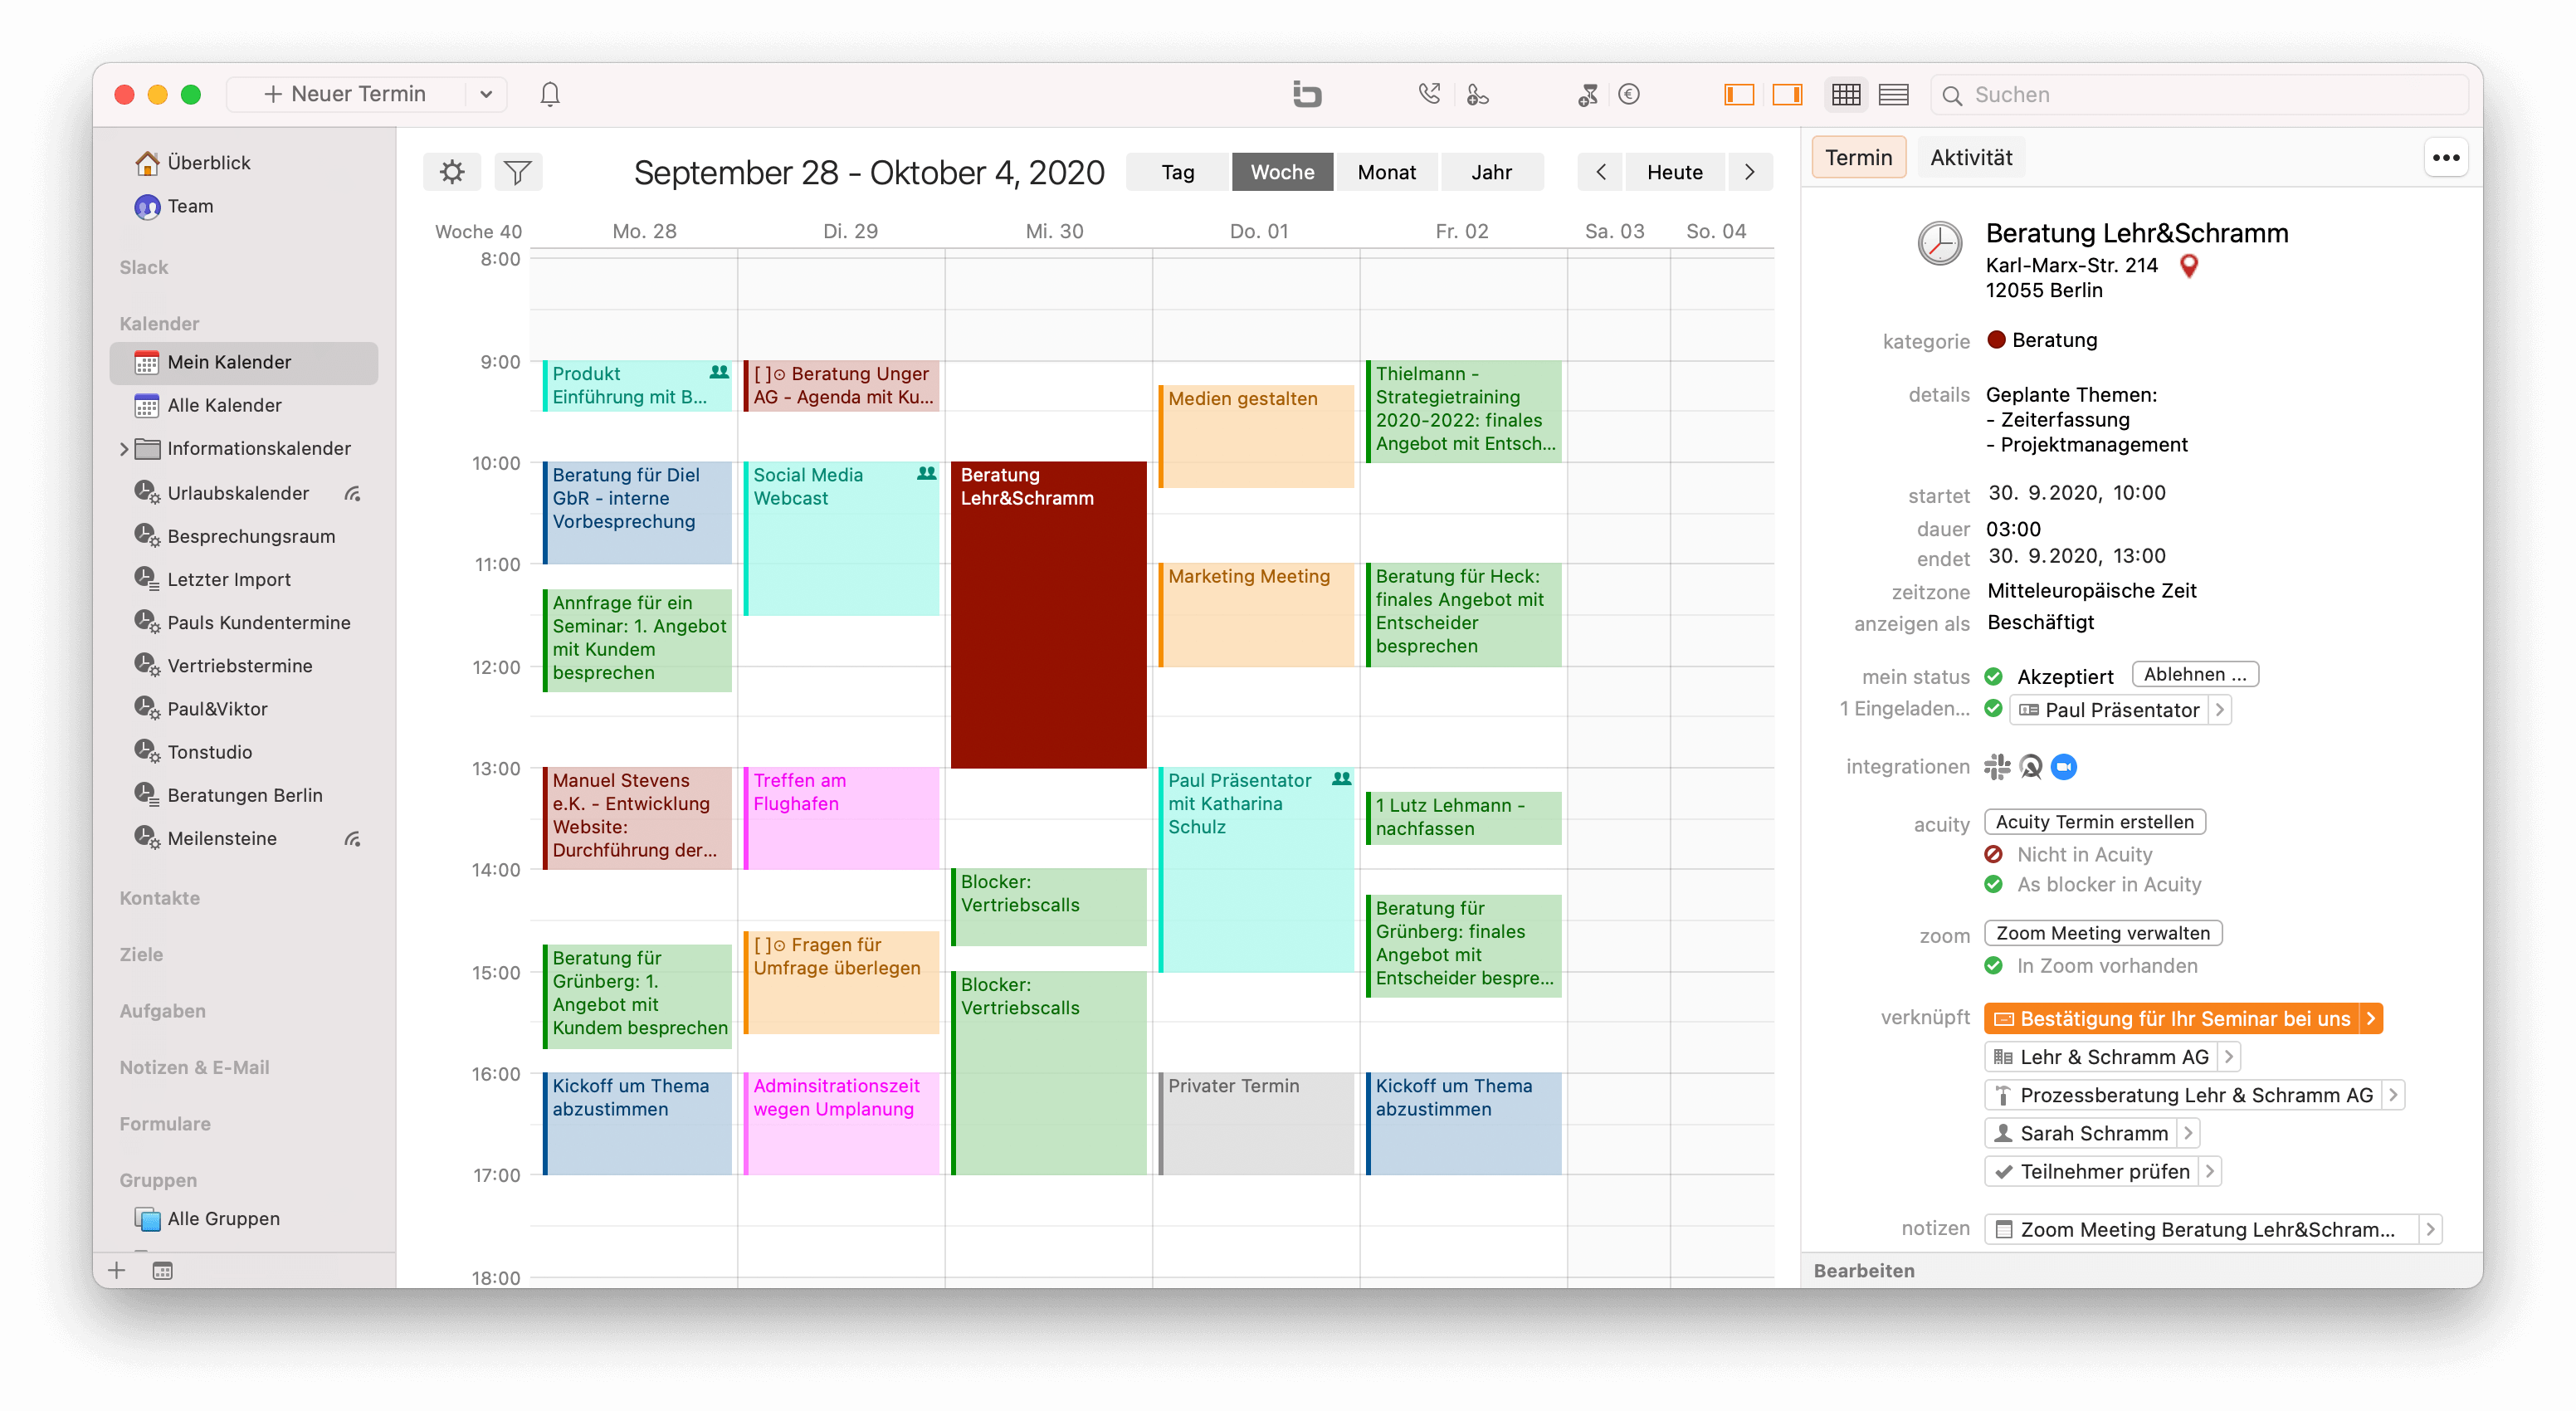Viewport: 2576px width, 1411px height.
Task: Go to previous week arrow
Action: pos(1600,172)
